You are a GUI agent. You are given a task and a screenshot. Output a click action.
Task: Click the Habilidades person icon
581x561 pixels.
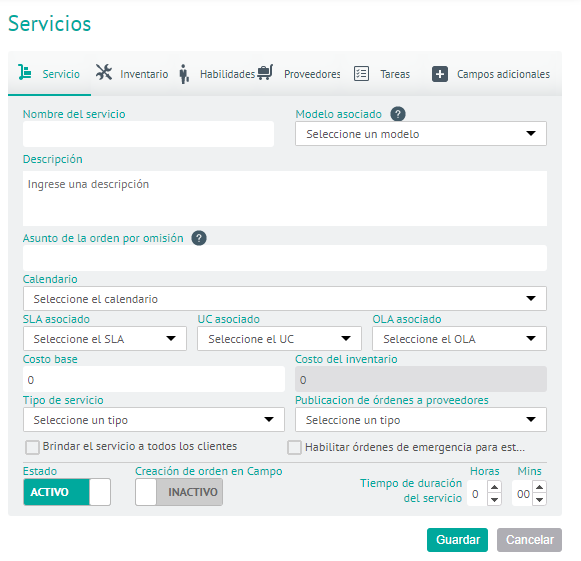point(184,74)
